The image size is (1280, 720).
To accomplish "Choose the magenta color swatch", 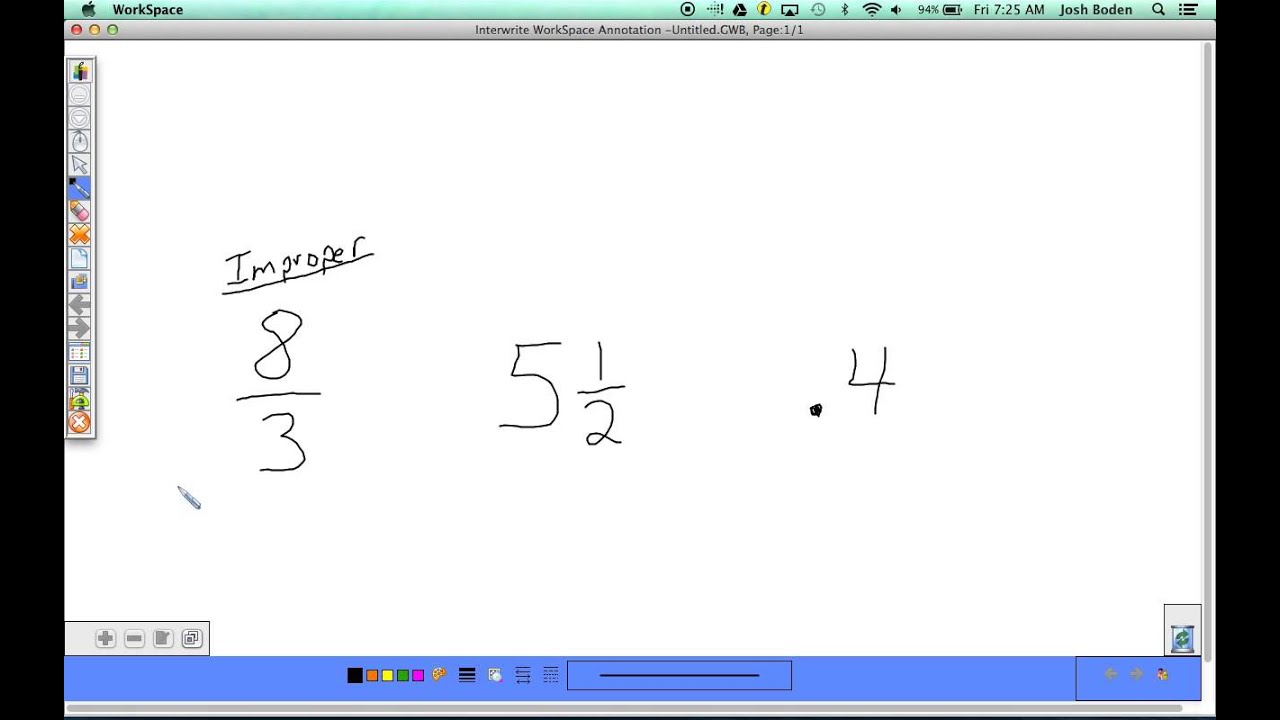I will pos(418,676).
